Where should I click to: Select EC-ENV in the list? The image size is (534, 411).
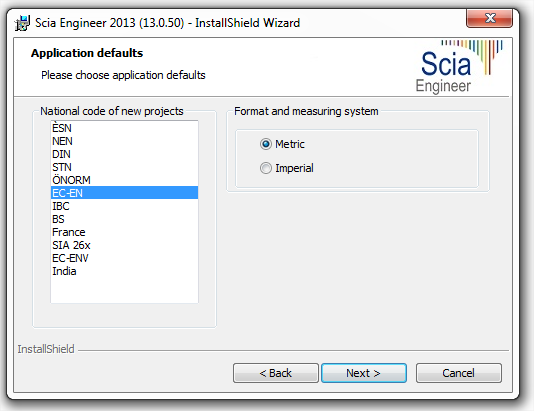[x=124, y=258]
